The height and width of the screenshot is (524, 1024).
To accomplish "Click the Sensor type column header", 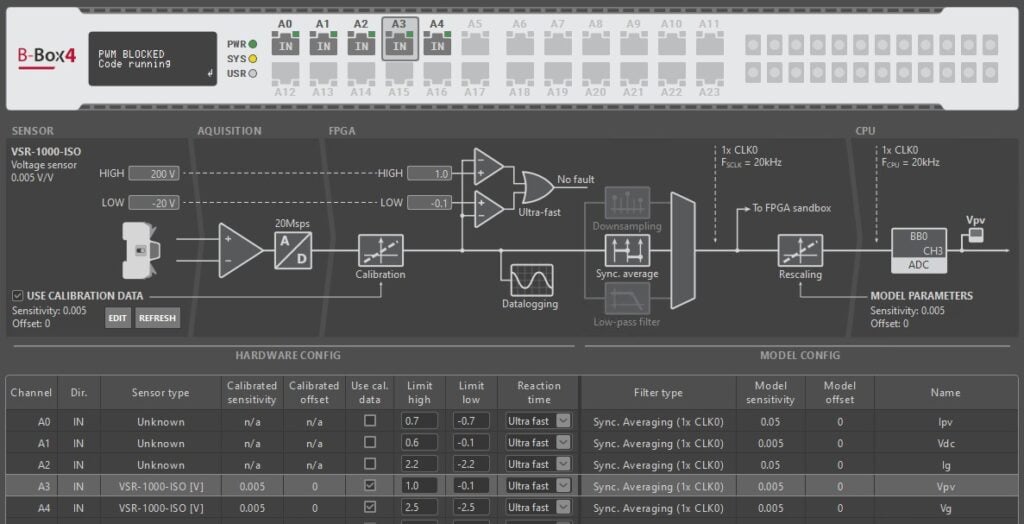I will pos(160,393).
